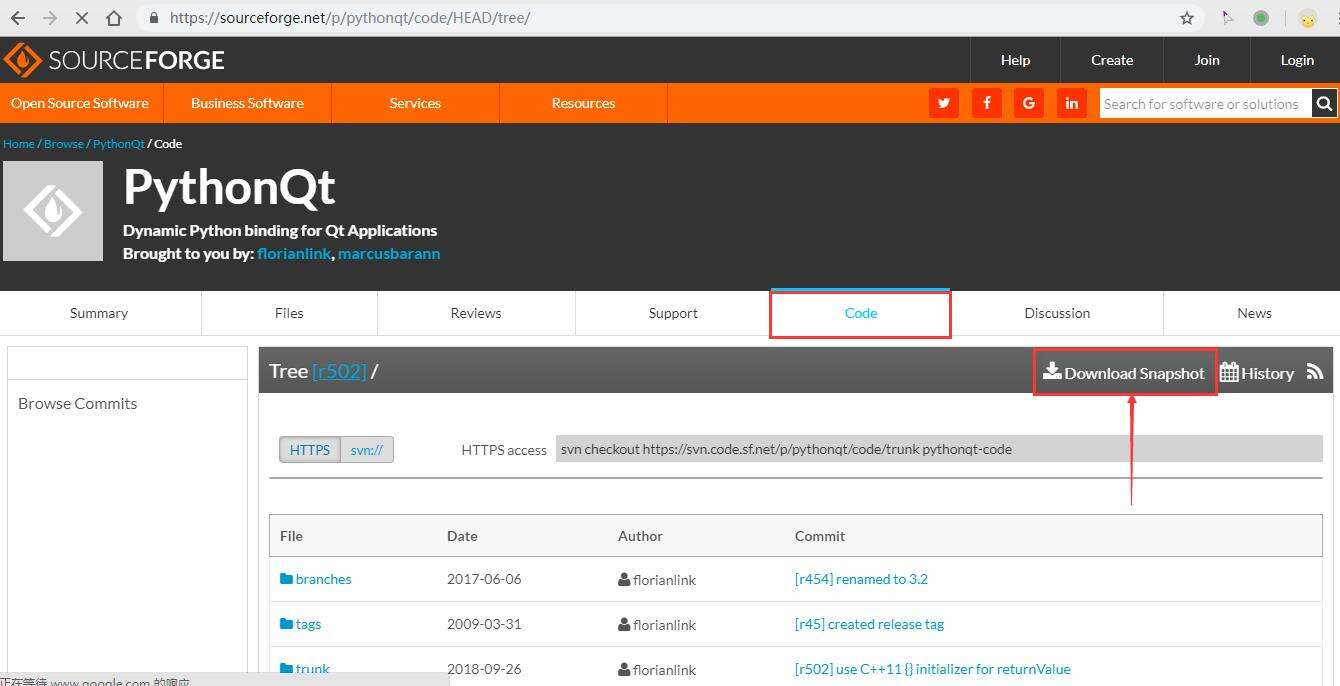Viewport: 1340px width, 686px height.
Task: Open commit r454 renamed to 3.2
Action: point(861,579)
